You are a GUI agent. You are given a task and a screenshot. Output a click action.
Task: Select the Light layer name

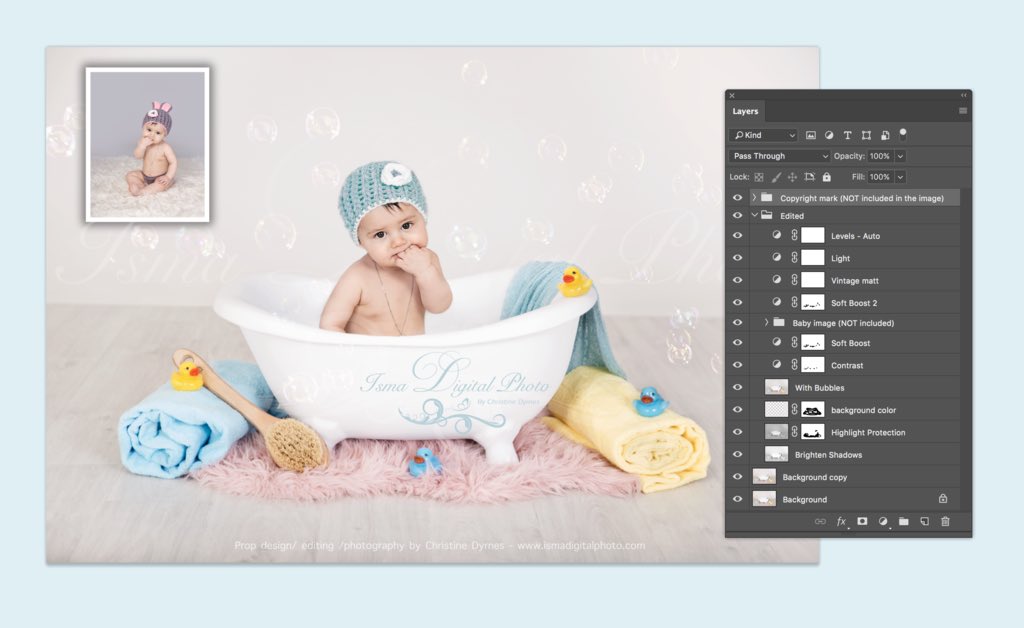click(x=840, y=259)
